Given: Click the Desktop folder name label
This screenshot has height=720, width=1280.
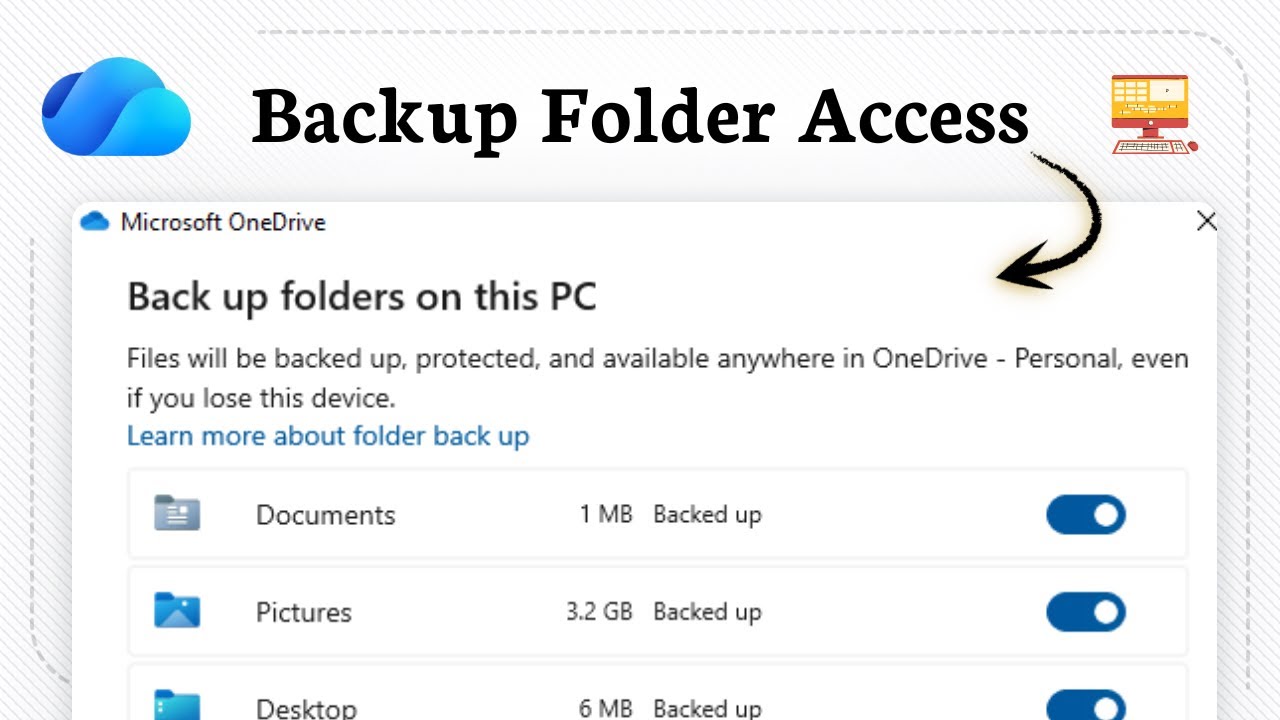Looking at the screenshot, I should pyautogui.click(x=306, y=709).
